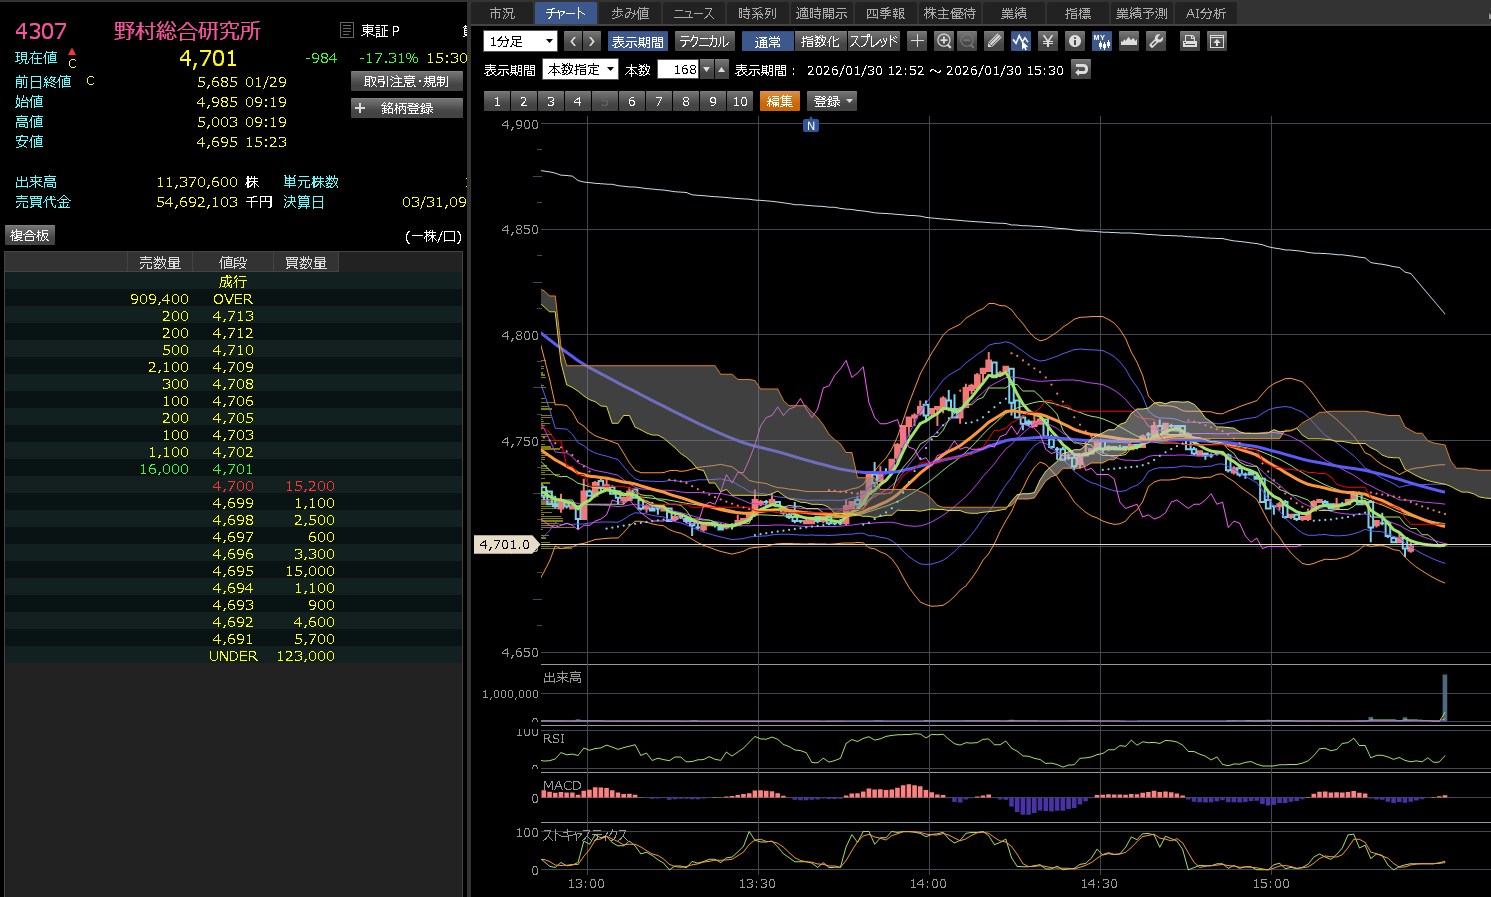1491x897 pixels.
Task: Select the pencil drawing tool icon
Action: click(x=993, y=41)
